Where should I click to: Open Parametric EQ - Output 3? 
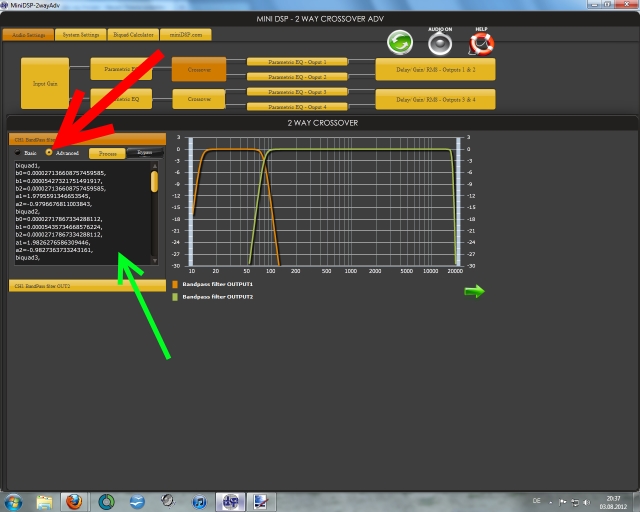tap(297, 92)
